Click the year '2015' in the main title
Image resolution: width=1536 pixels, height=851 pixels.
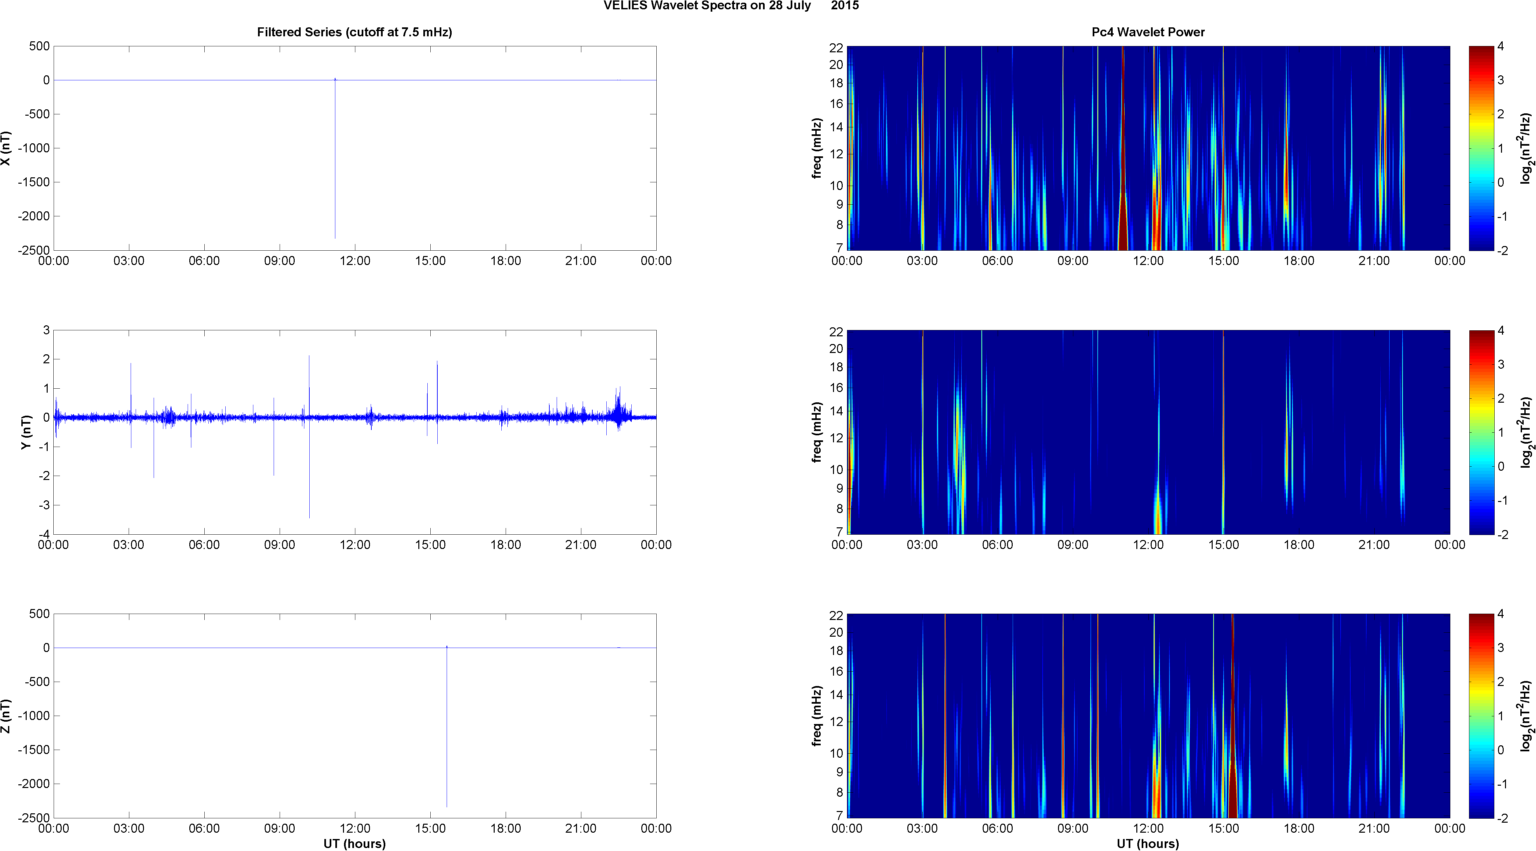click(844, 6)
